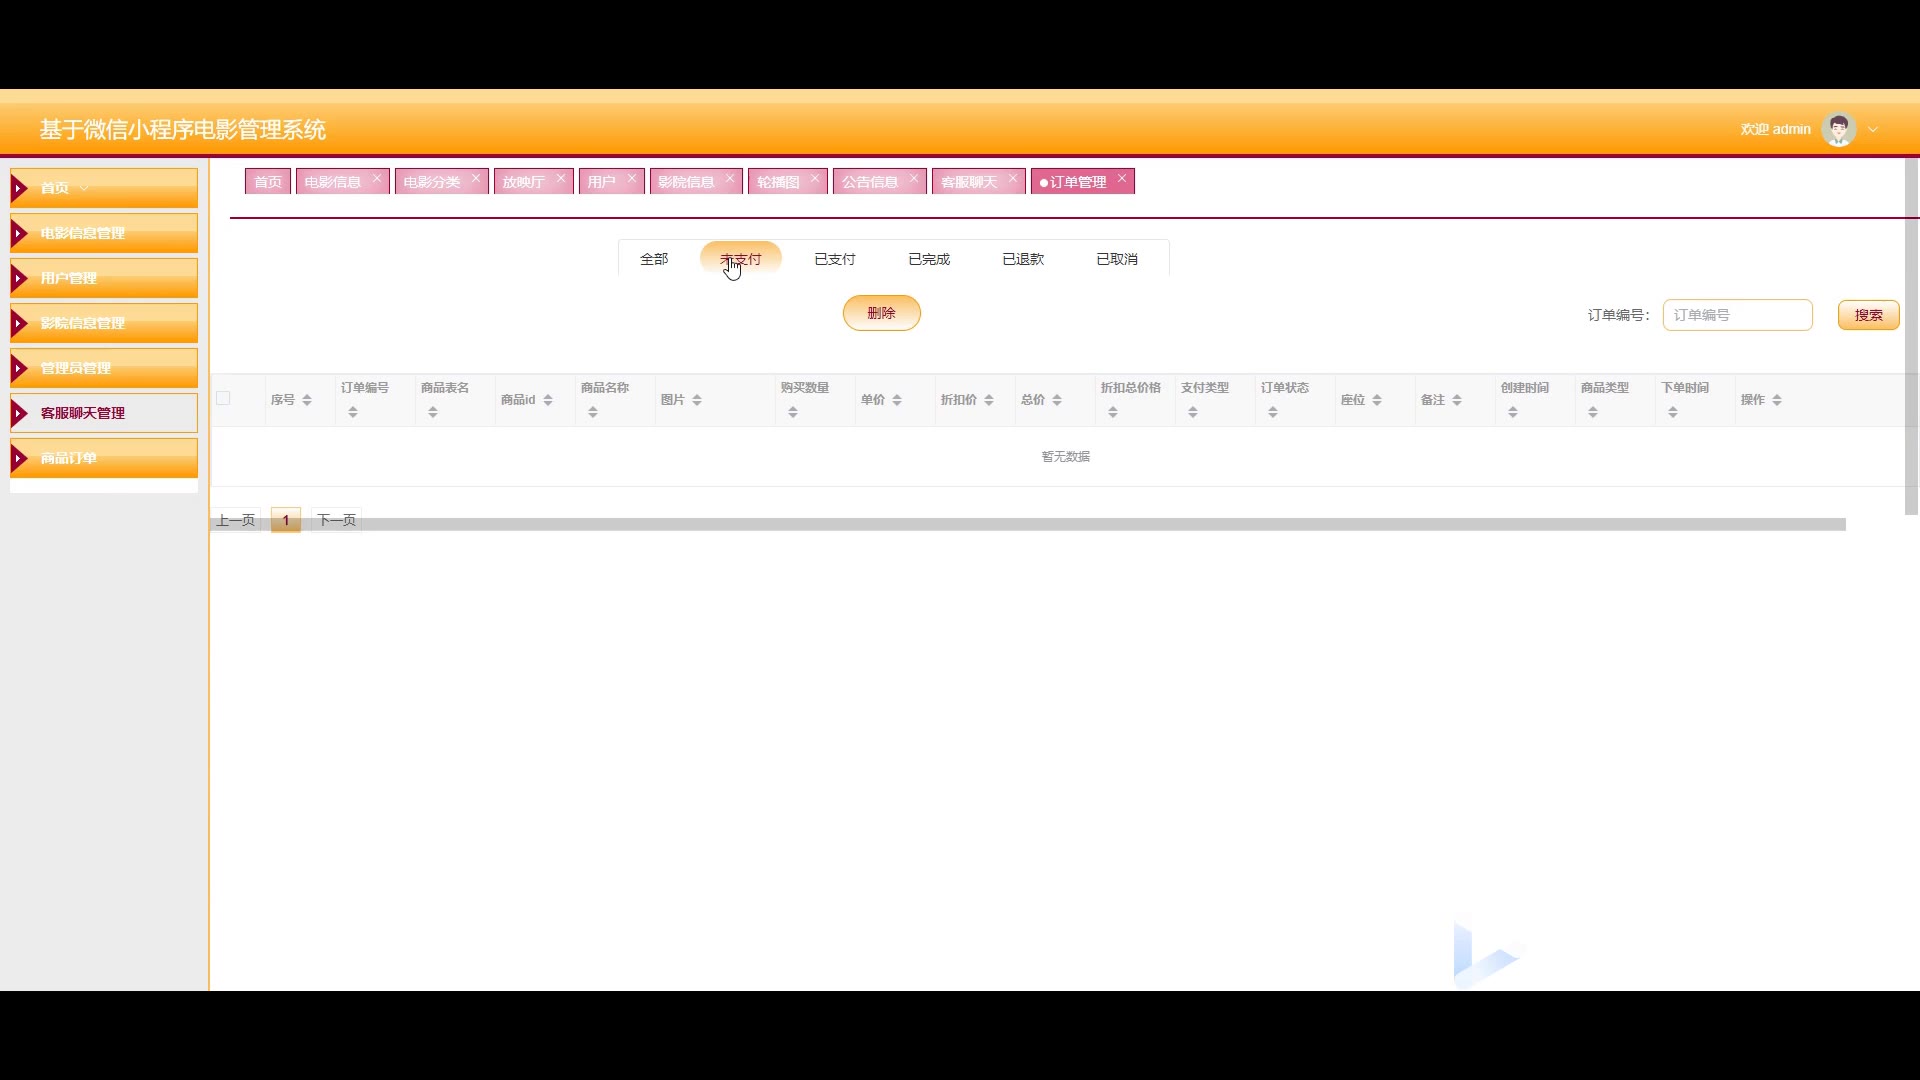1920x1080 pixels.
Task: Click the X on the 轮播图 tab
Action: [814, 178]
